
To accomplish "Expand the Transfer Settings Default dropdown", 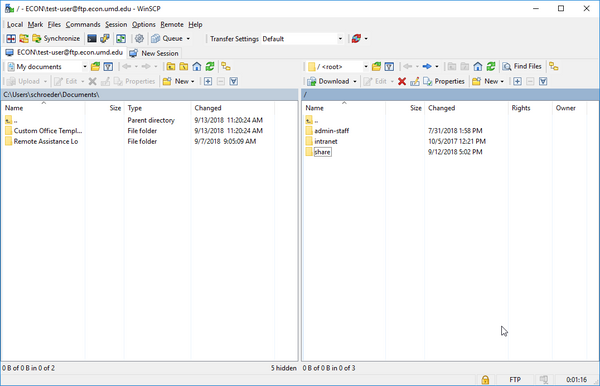I will coord(340,39).
